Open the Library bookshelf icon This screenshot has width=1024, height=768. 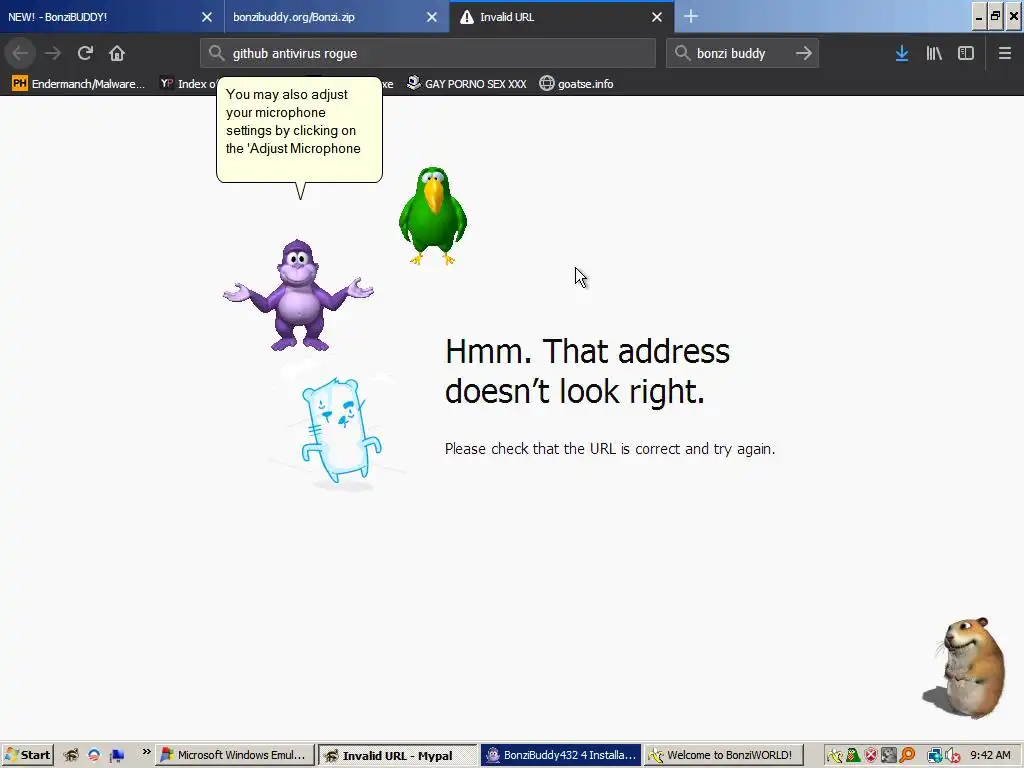(934, 54)
